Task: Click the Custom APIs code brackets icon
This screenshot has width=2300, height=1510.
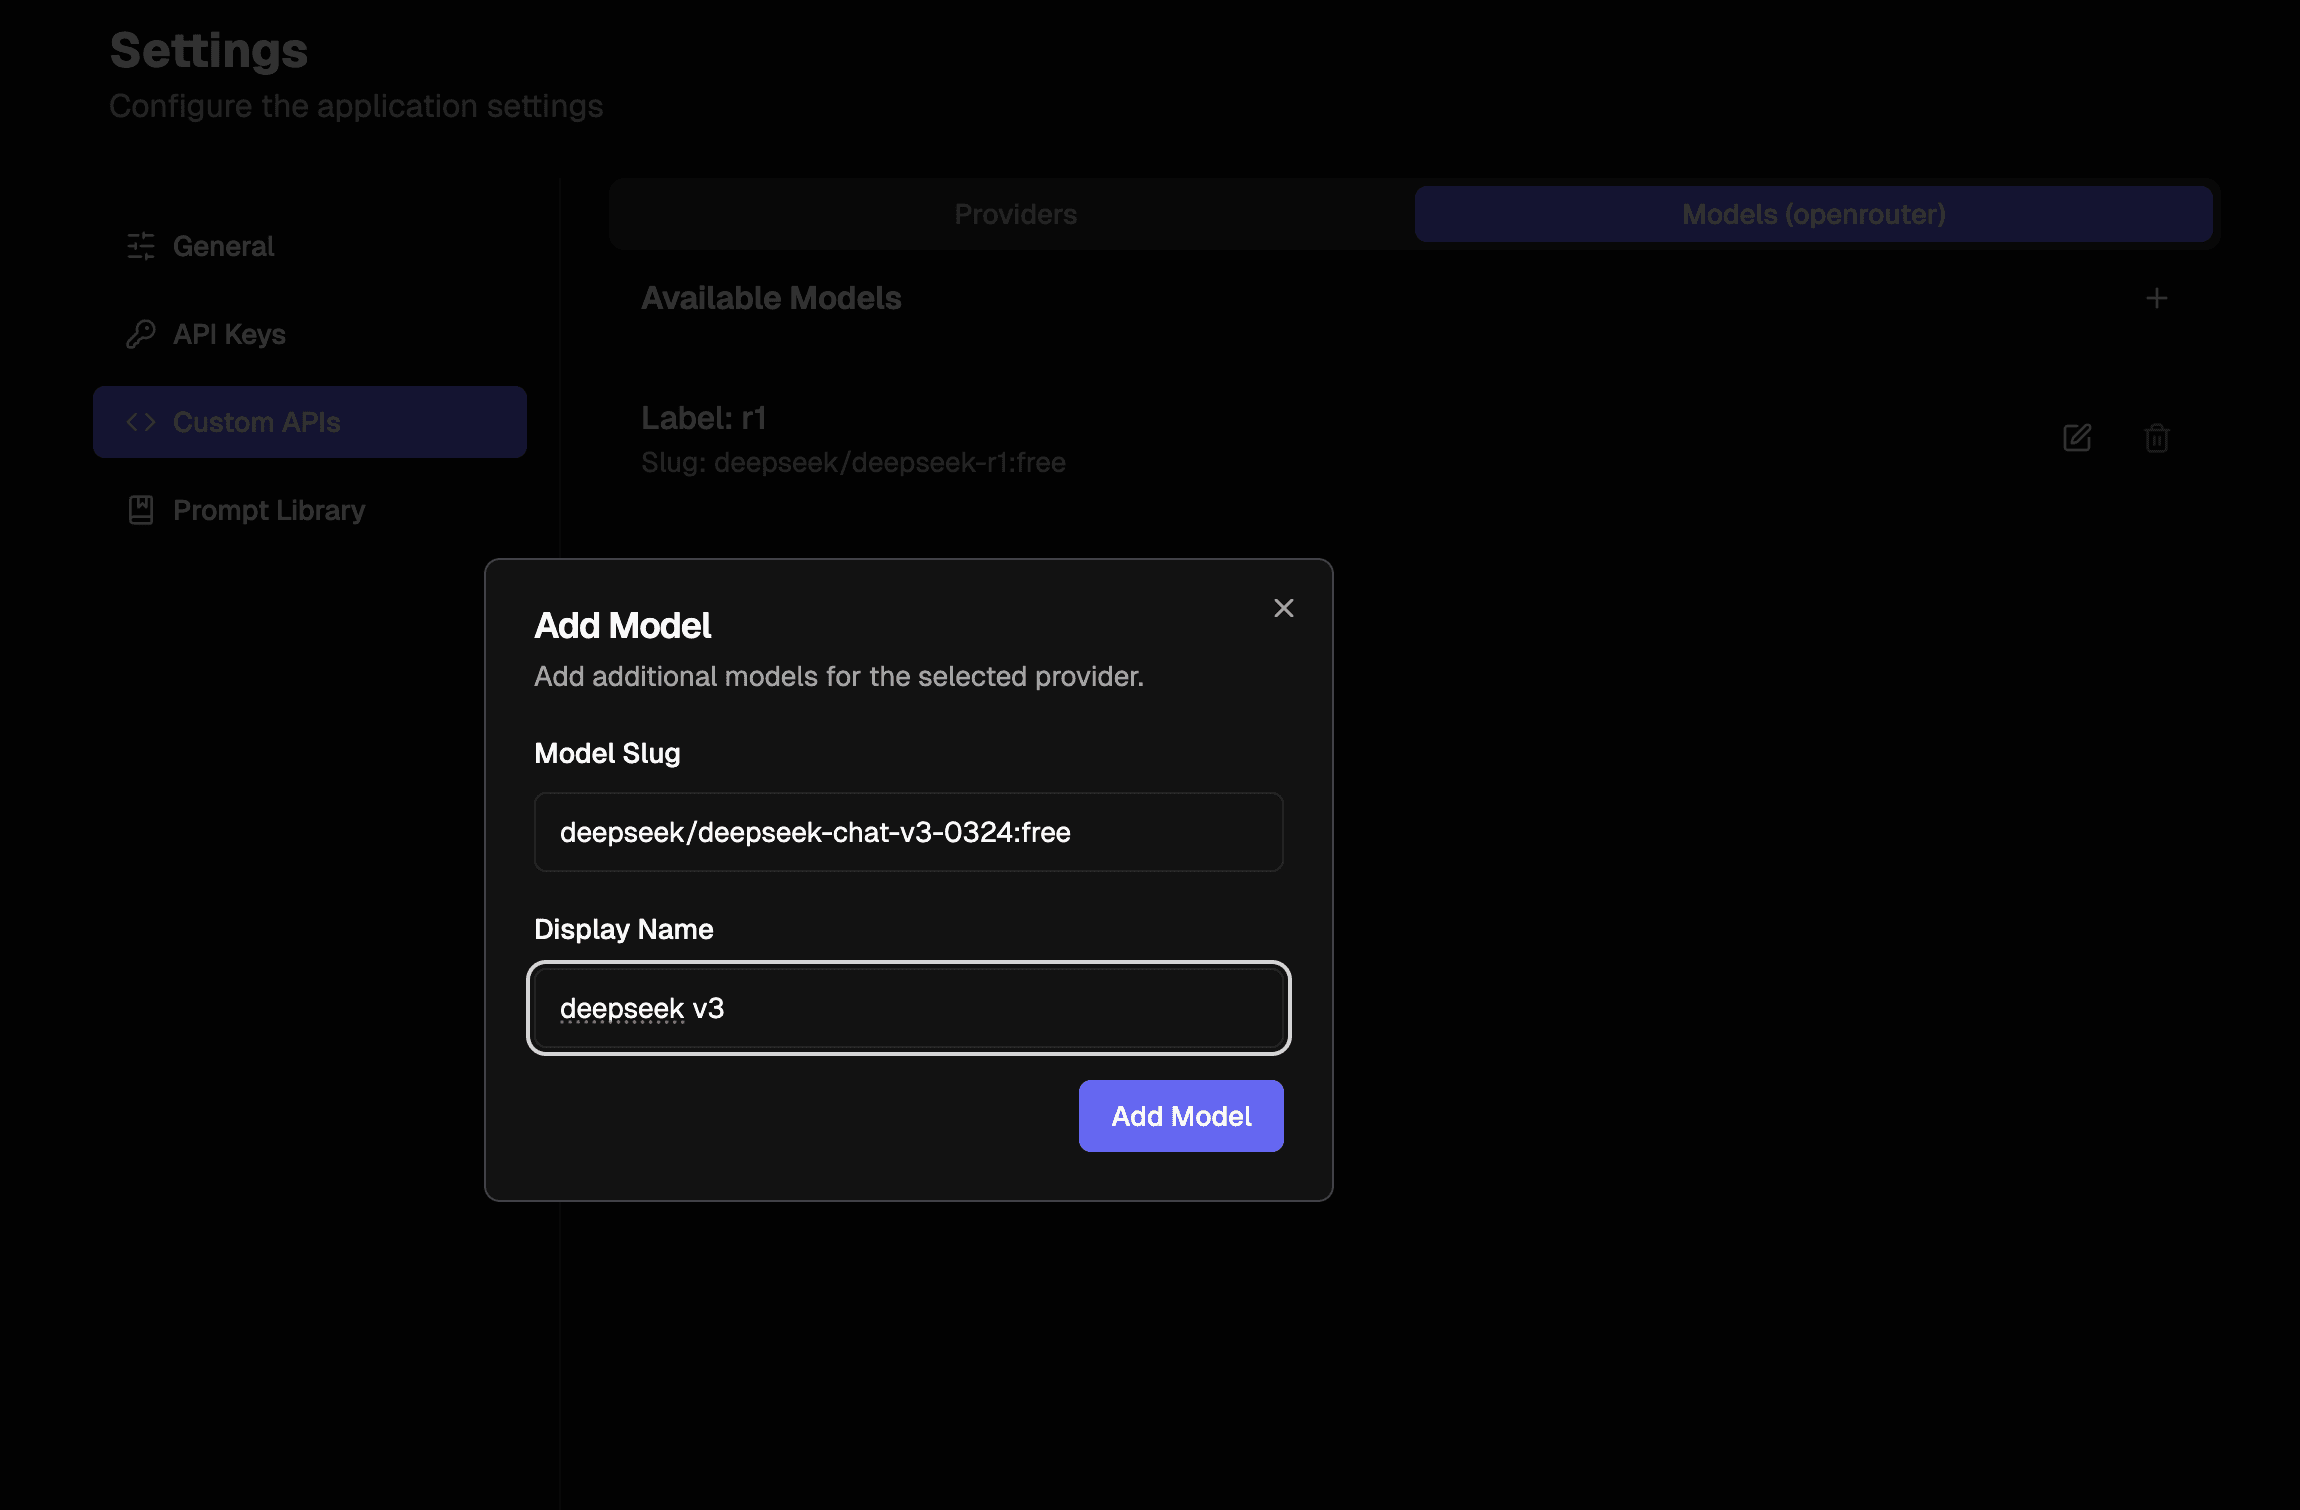Action: pos(141,422)
